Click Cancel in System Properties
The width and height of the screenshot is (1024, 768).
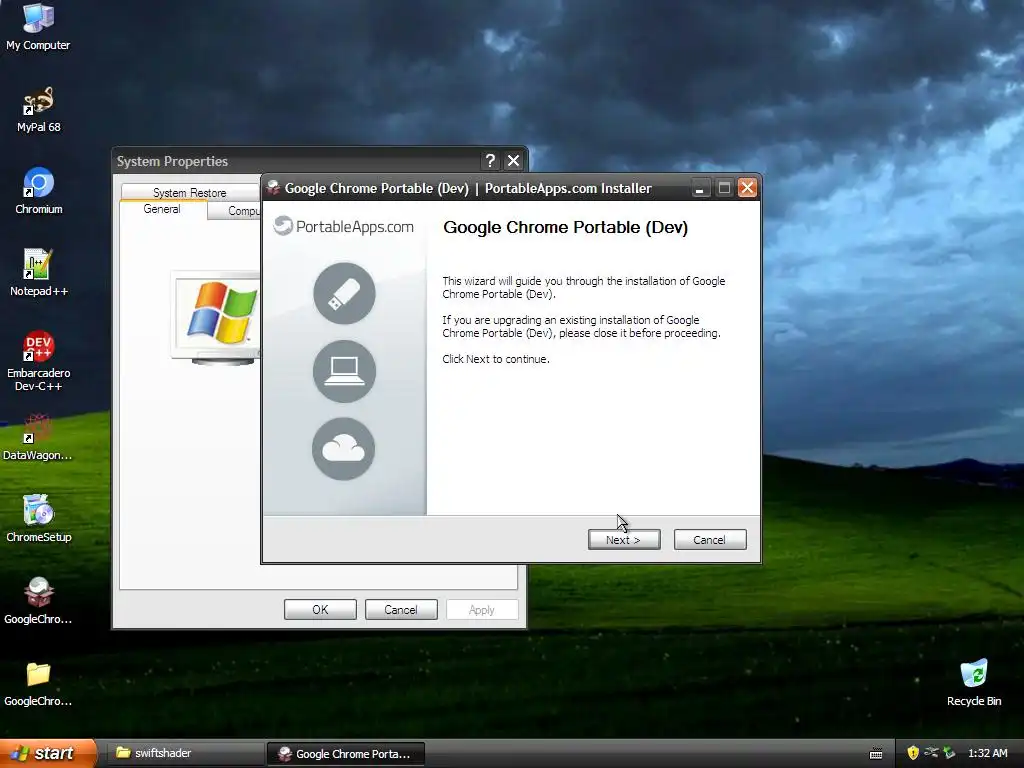(x=401, y=609)
